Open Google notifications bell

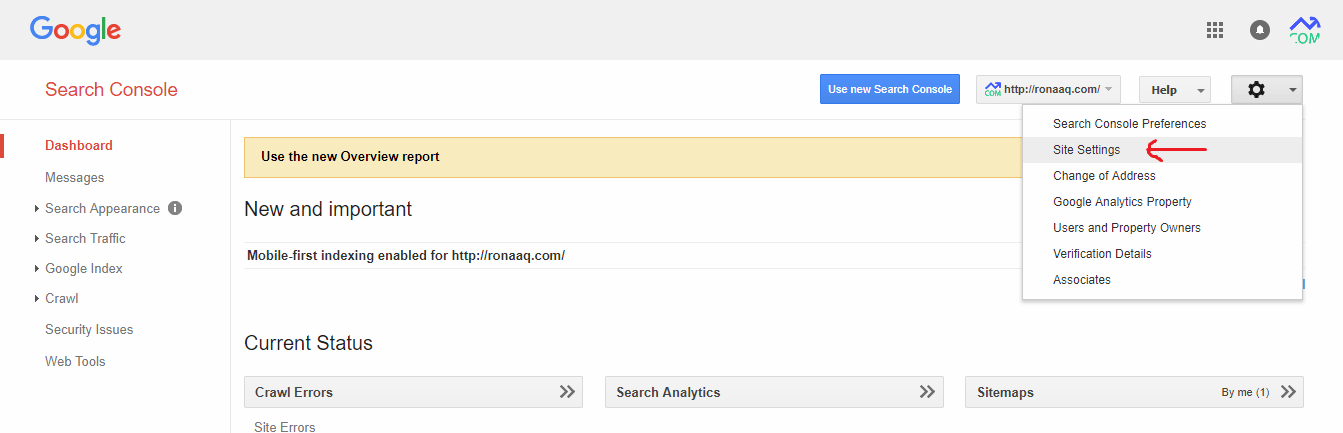1260,30
